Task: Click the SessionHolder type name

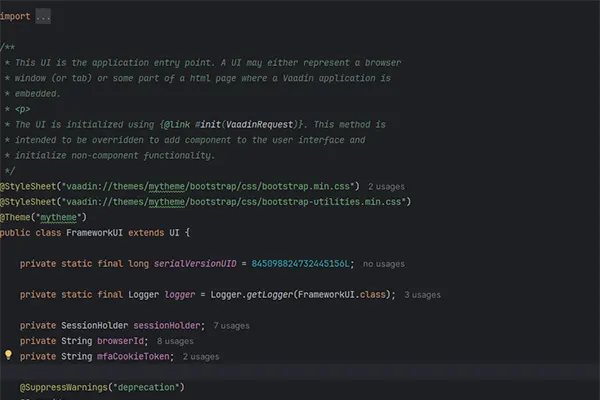Action: (x=95, y=326)
